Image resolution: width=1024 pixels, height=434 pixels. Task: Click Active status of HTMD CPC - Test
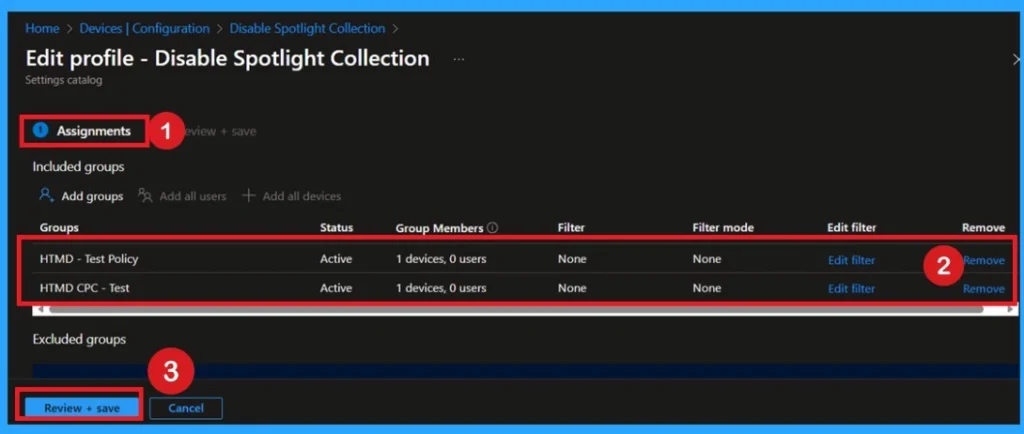click(336, 288)
